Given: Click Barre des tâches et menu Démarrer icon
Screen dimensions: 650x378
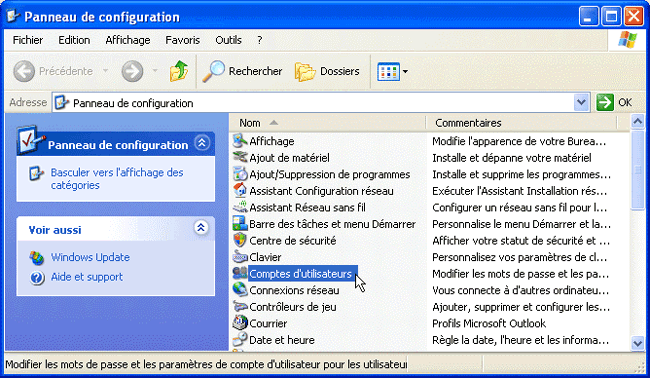Looking at the screenshot, I should click(240, 224).
